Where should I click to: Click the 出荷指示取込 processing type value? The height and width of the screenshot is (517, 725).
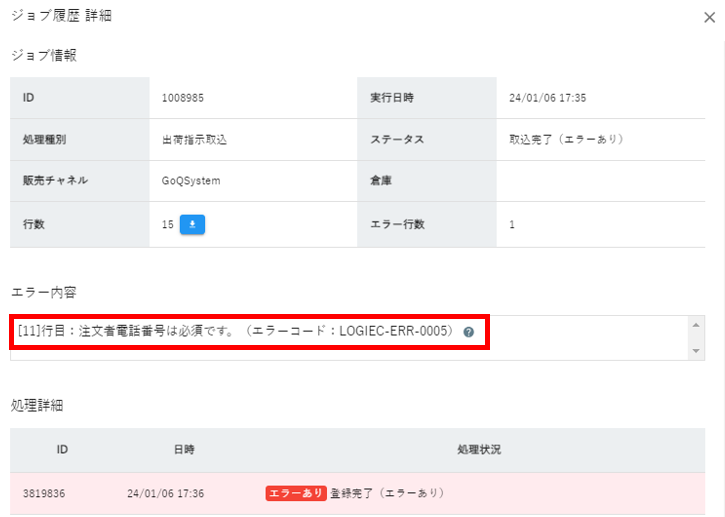click(x=194, y=140)
